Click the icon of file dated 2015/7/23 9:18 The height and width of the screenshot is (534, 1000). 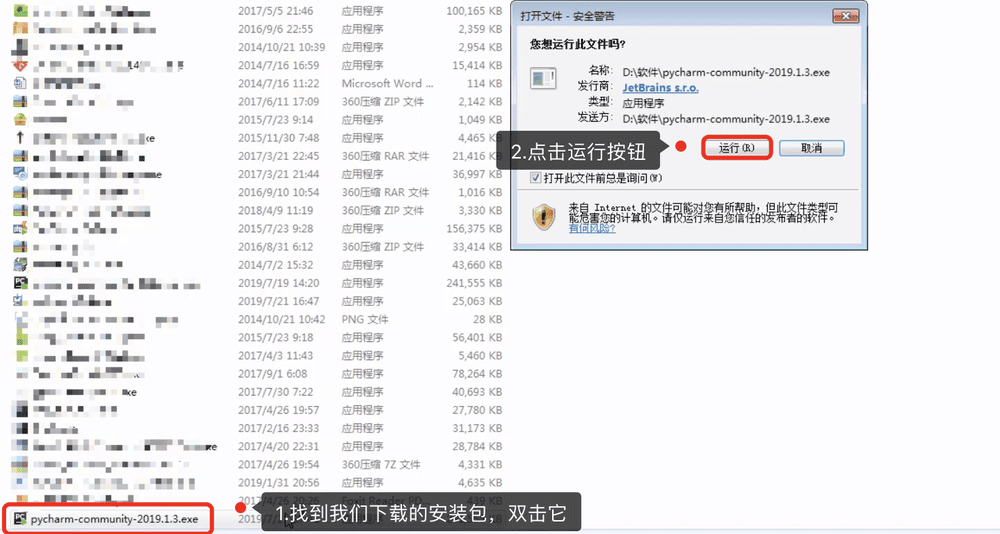pyautogui.click(x=20, y=337)
